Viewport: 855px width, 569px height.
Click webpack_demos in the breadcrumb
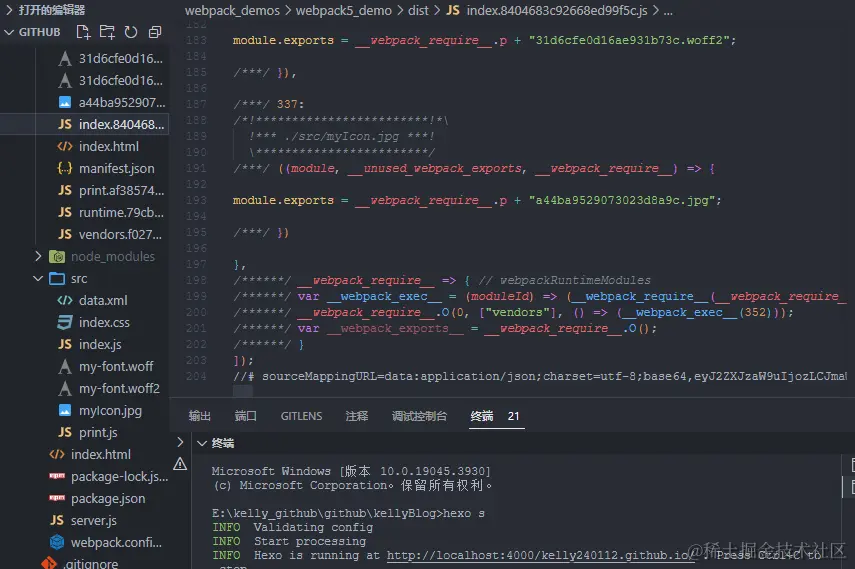(x=232, y=10)
